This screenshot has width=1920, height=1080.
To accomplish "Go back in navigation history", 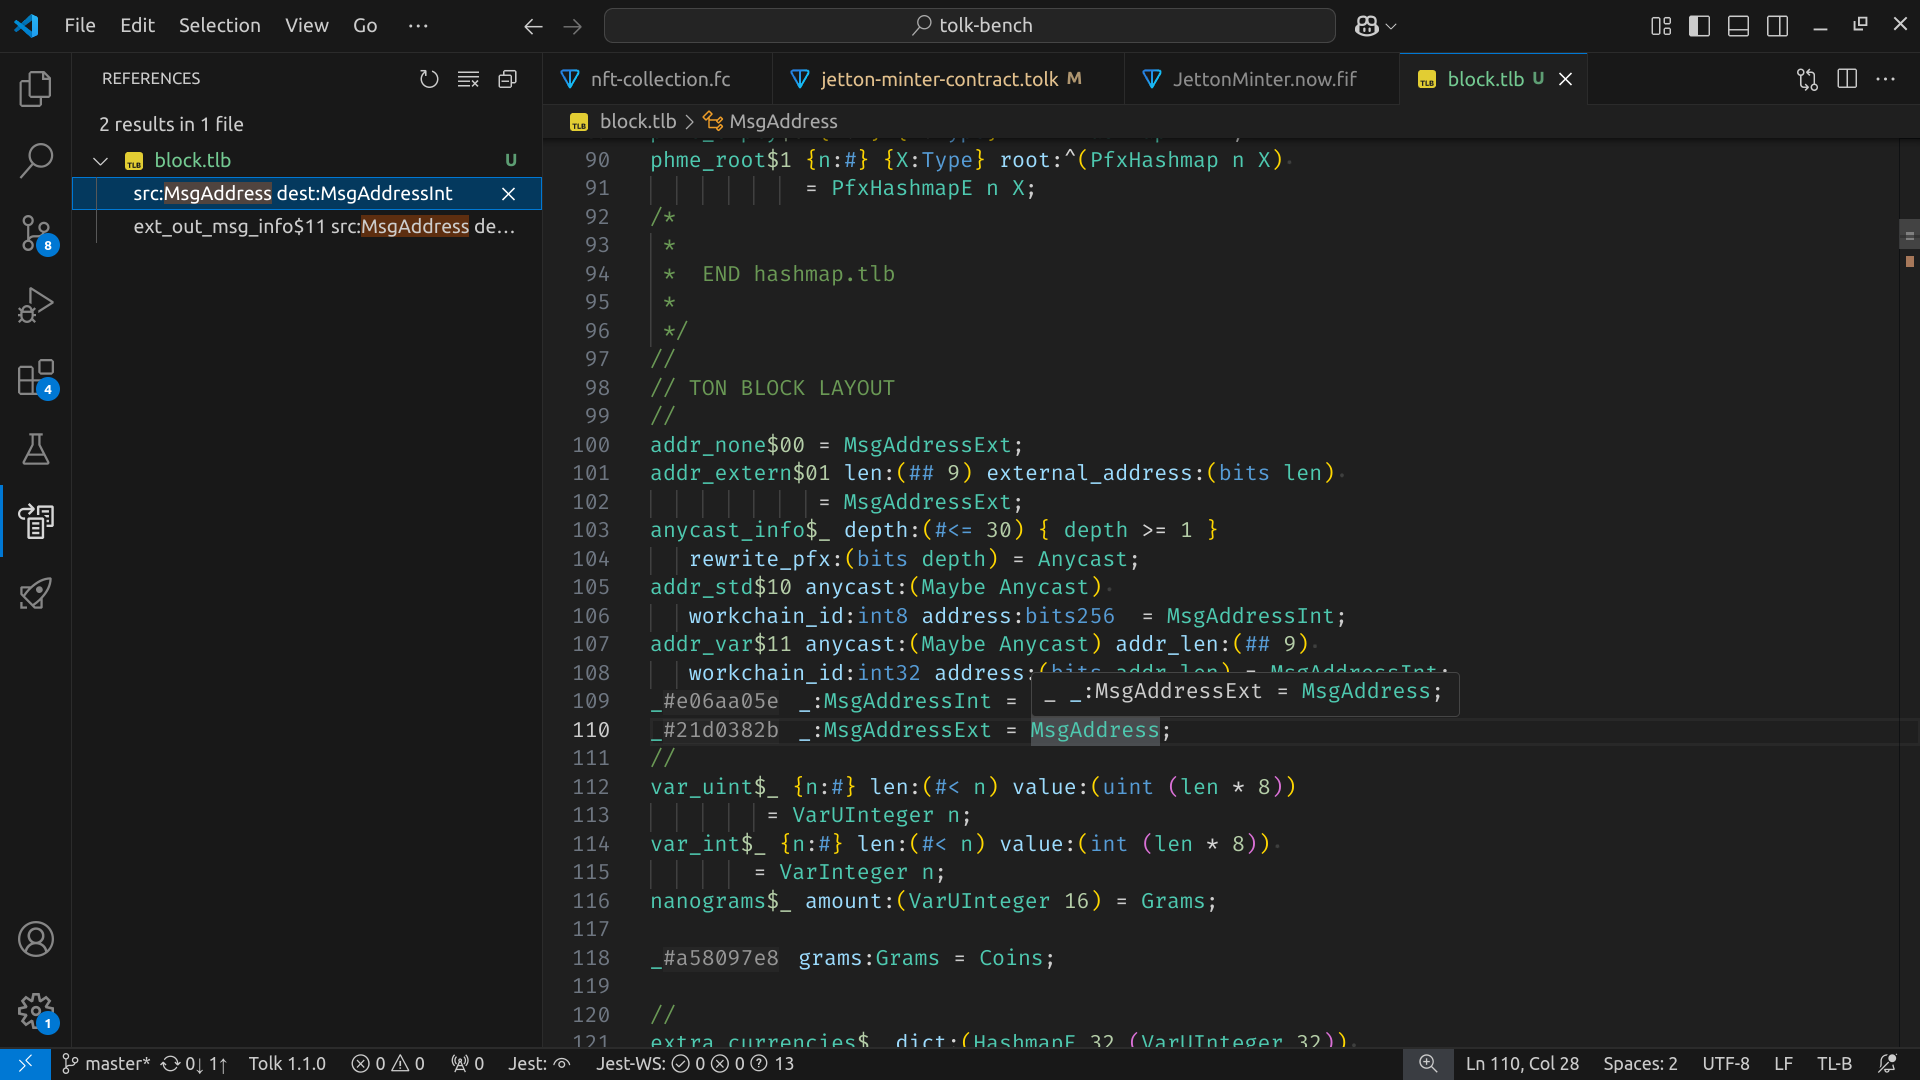I will (533, 26).
